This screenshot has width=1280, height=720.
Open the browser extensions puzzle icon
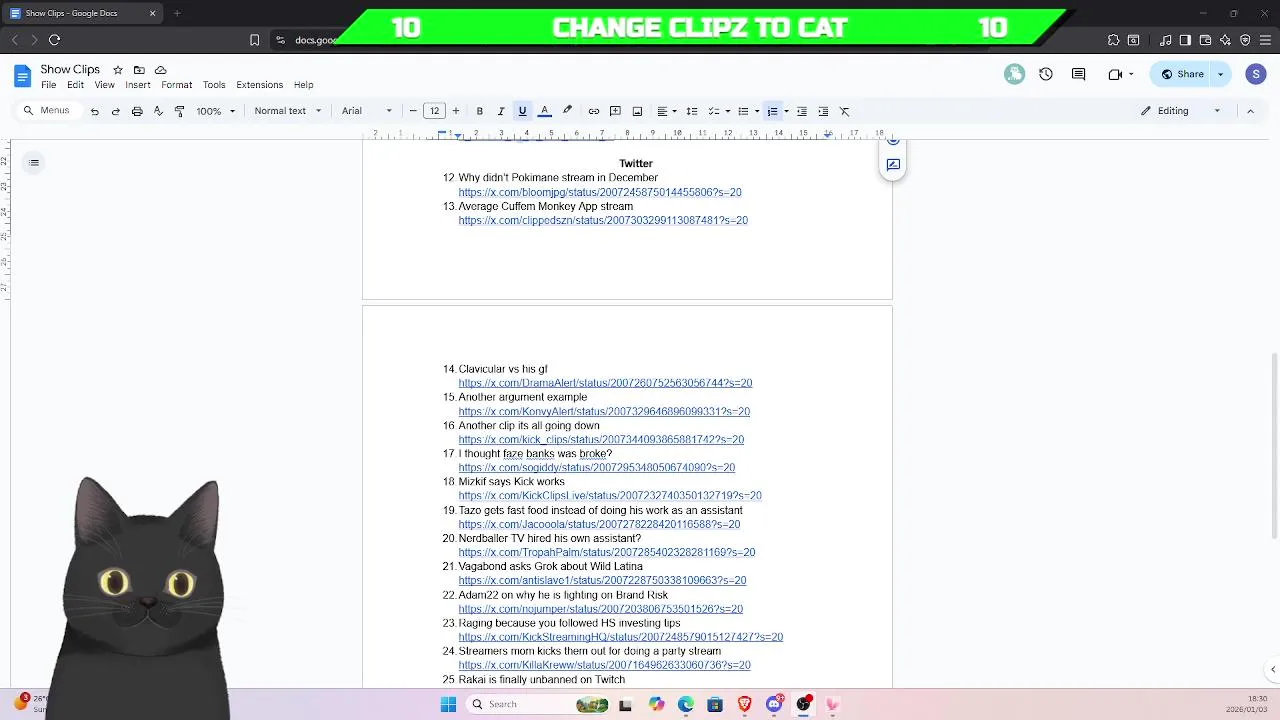pyautogui.click(x=1113, y=40)
